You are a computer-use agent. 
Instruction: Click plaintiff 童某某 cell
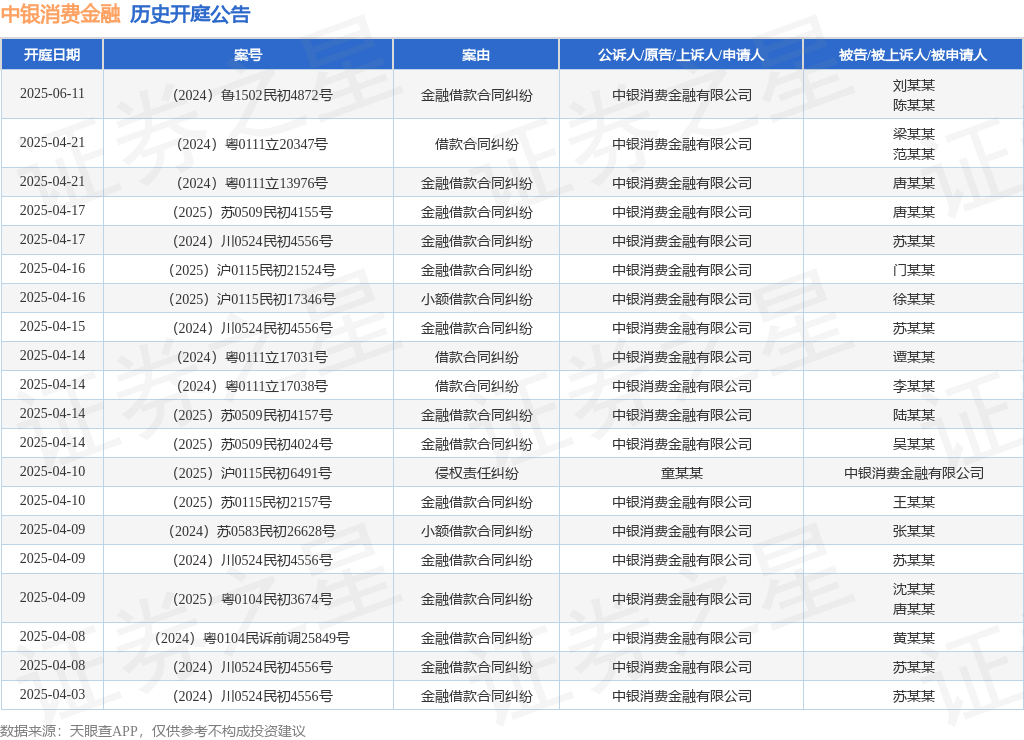pyautogui.click(x=681, y=473)
